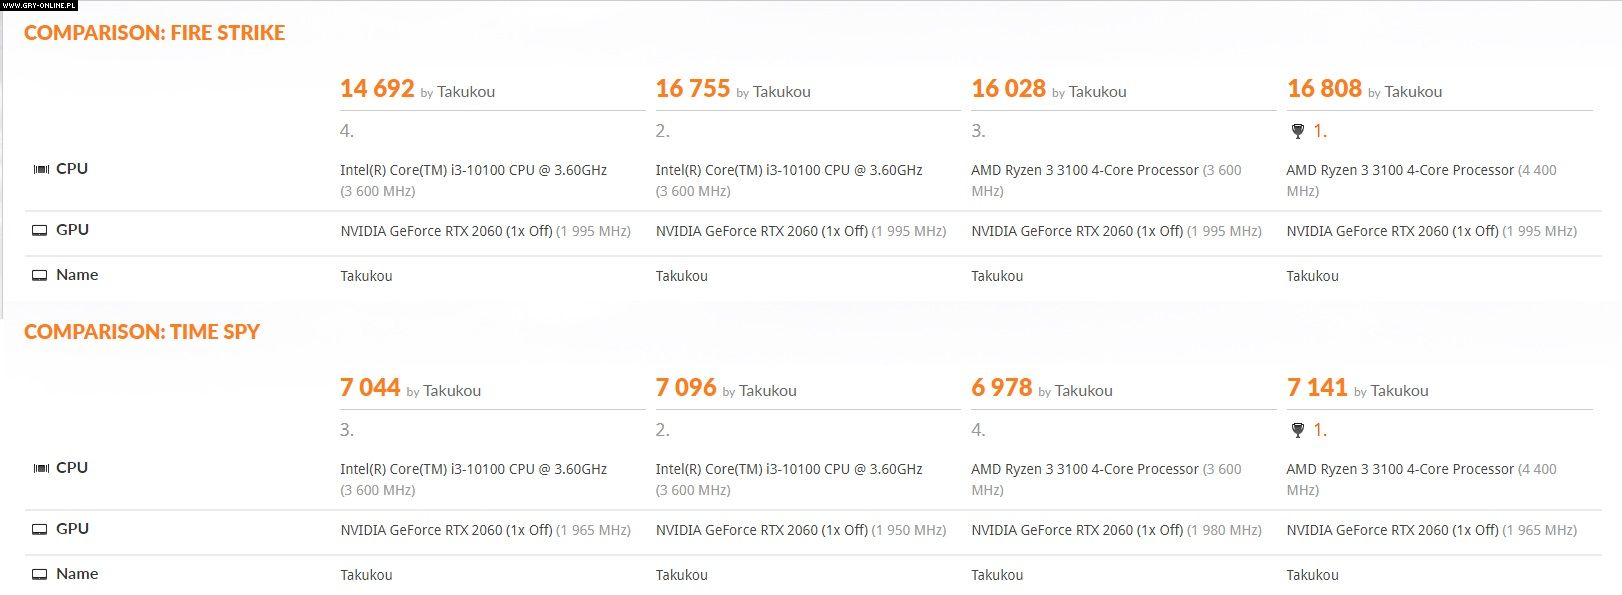Open the 7 044 Time Spy score

[370, 388]
